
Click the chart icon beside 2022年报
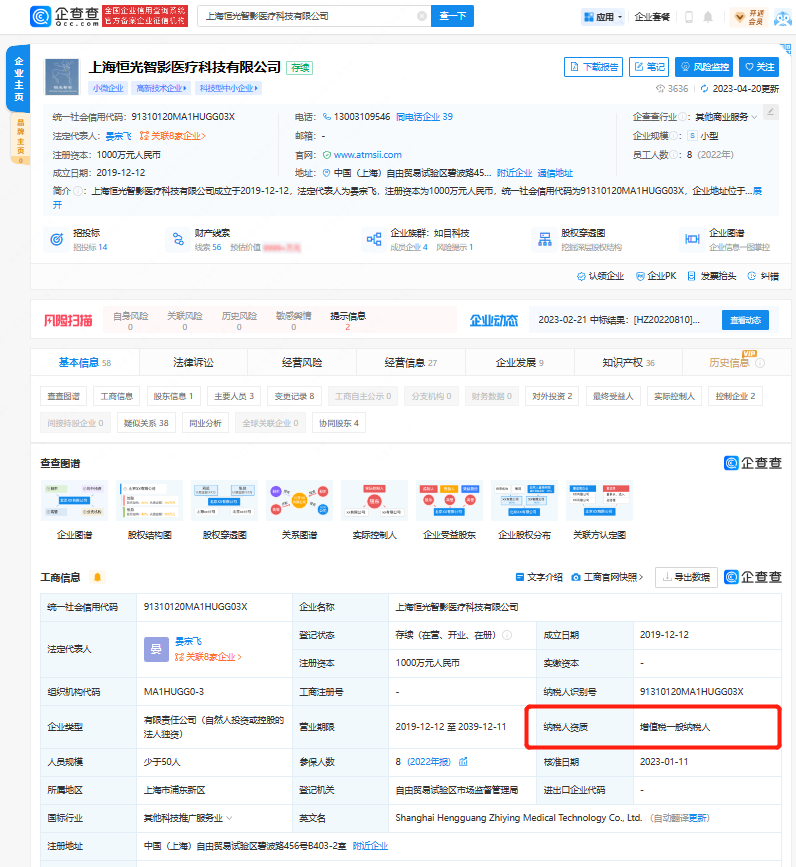(463, 762)
